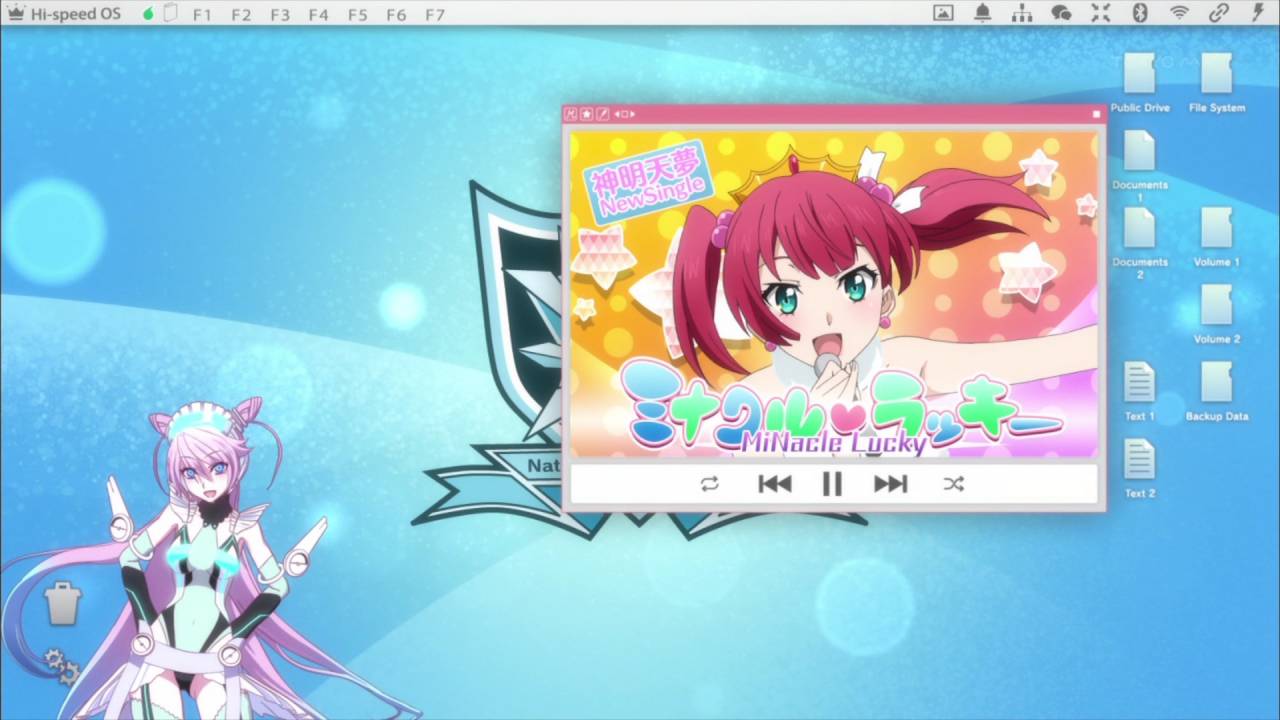Open notifications bell in the top bar

point(983,13)
